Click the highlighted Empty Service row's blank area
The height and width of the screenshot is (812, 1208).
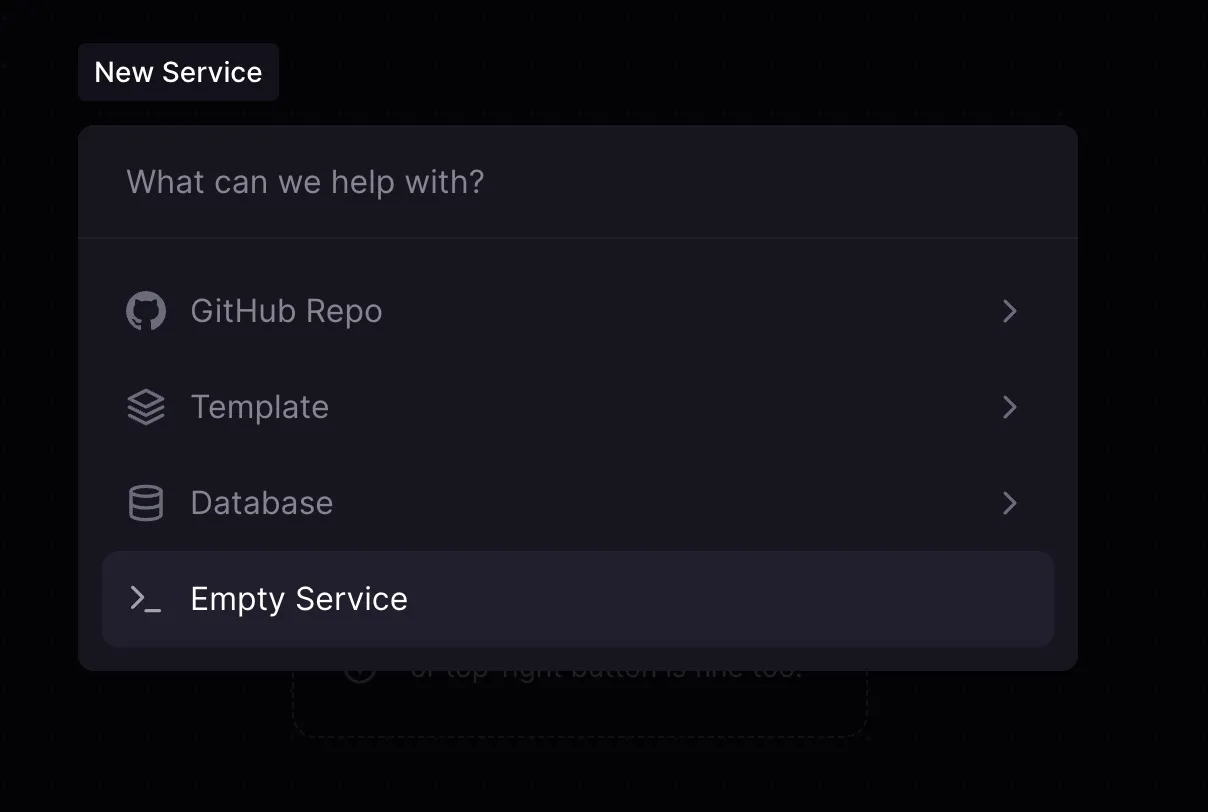click(700, 599)
